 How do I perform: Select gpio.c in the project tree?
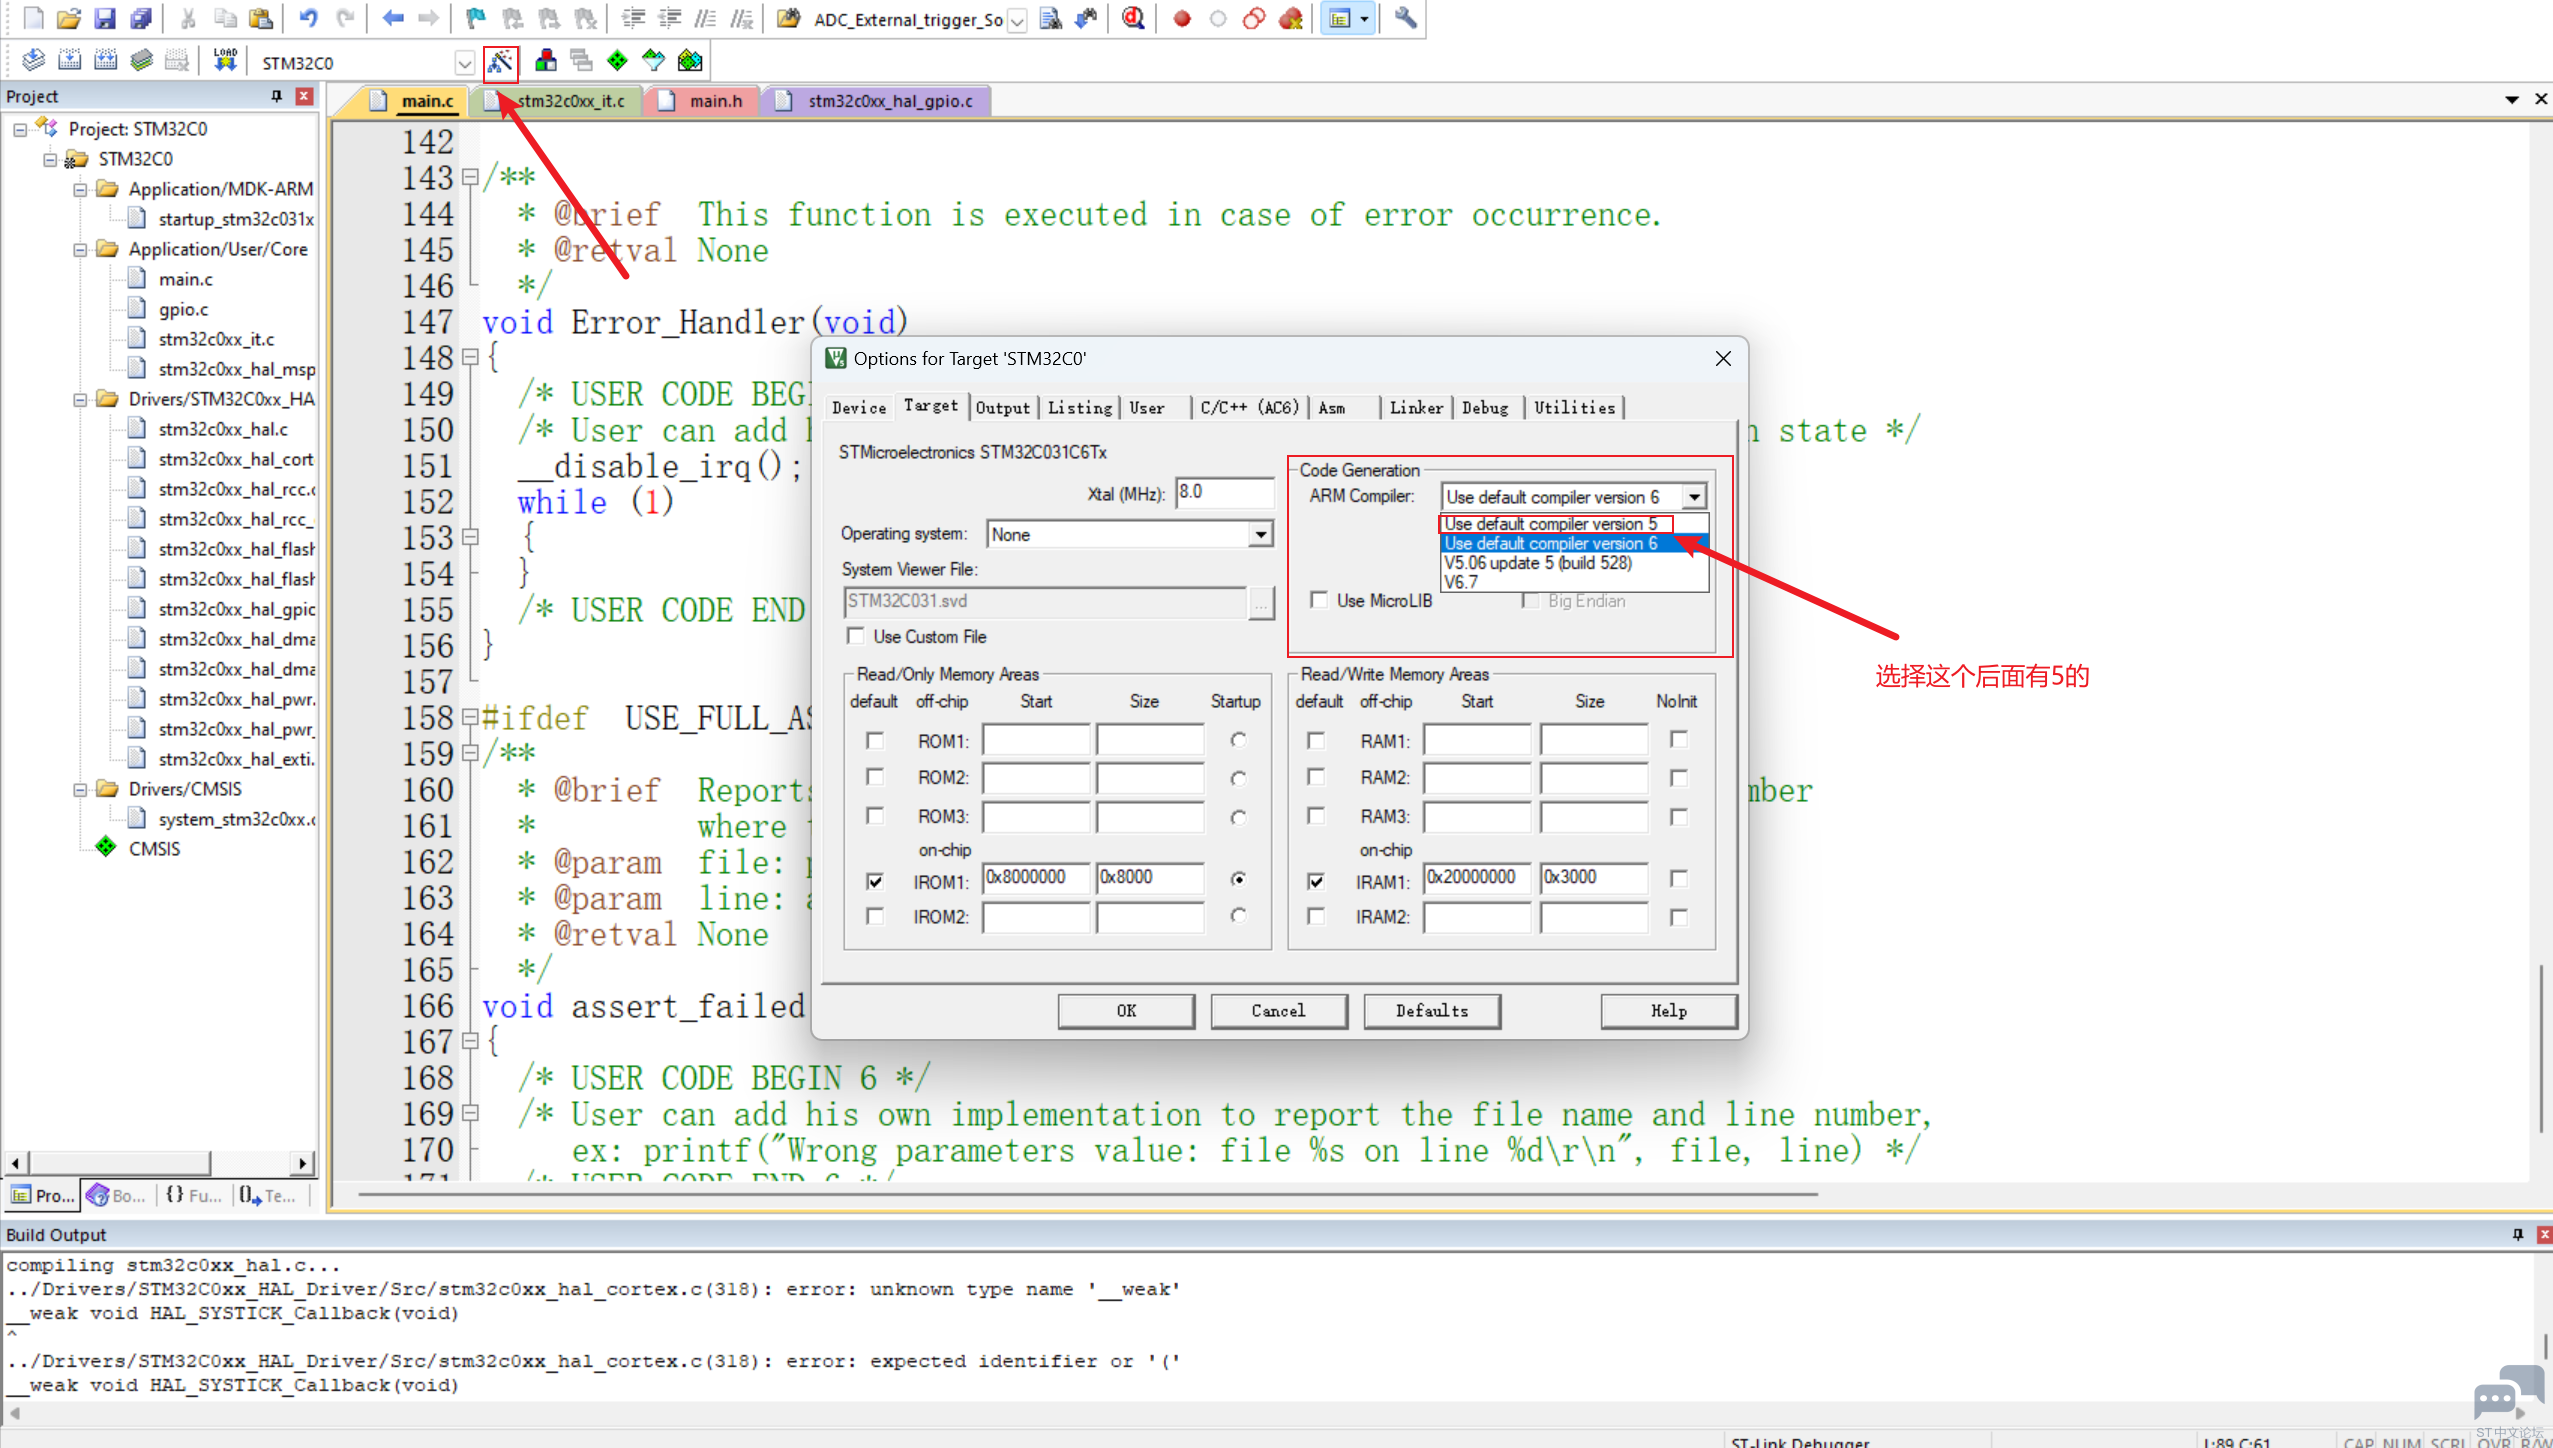pyautogui.click(x=183, y=309)
